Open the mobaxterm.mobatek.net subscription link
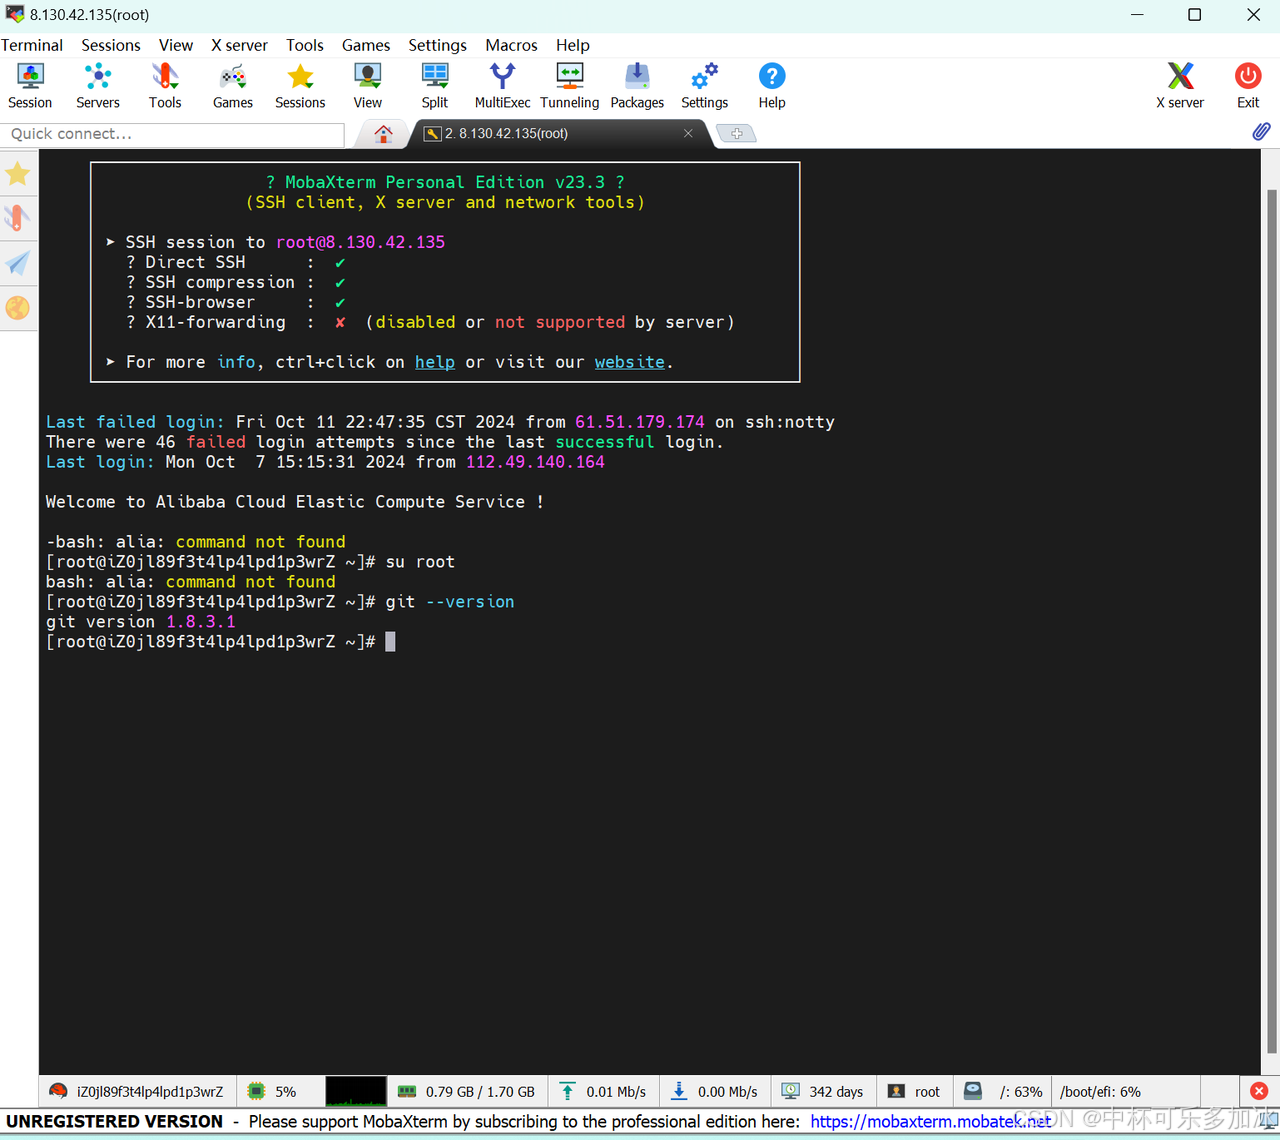 tap(930, 1122)
